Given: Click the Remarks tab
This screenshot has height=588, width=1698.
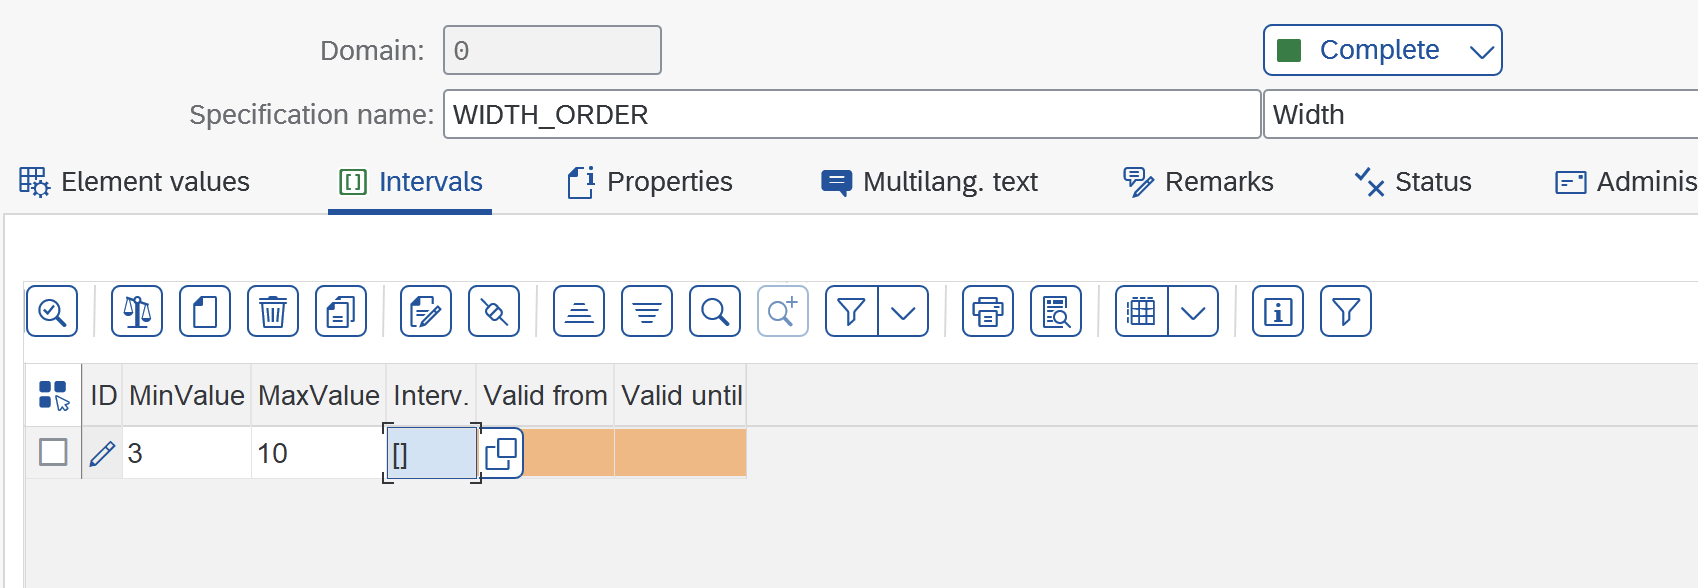Looking at the screenshot, I should coord(1197,182).
